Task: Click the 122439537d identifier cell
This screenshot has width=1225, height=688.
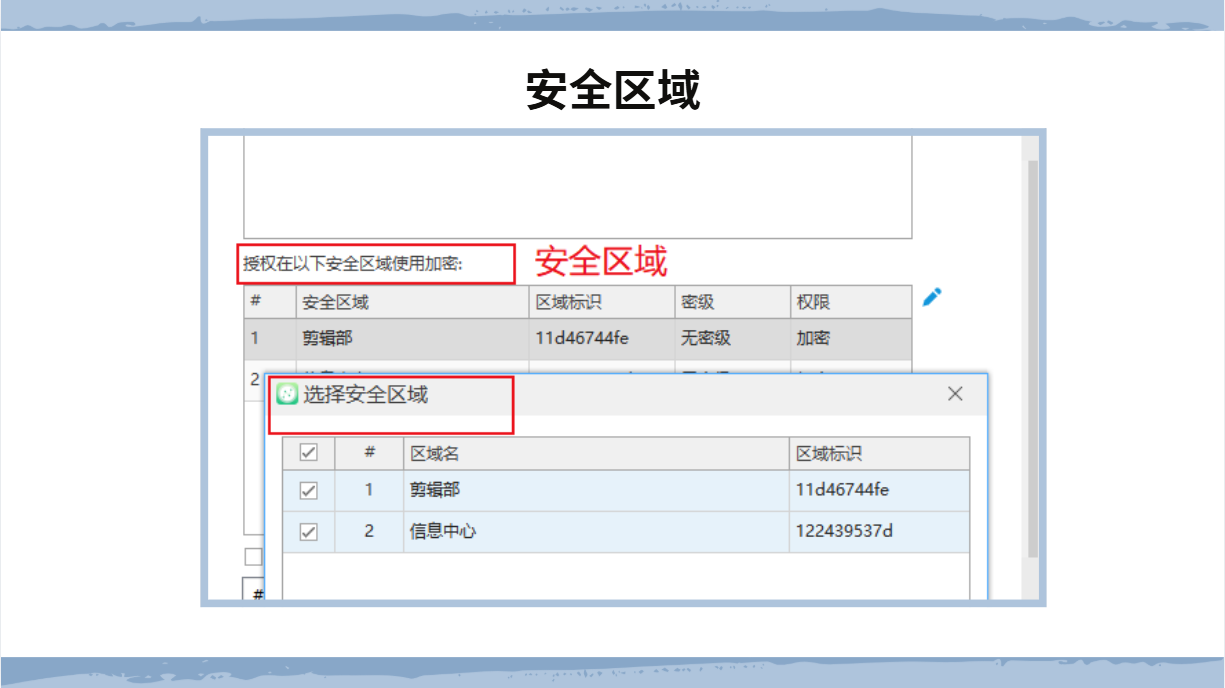Action: [x=844, y=531]
